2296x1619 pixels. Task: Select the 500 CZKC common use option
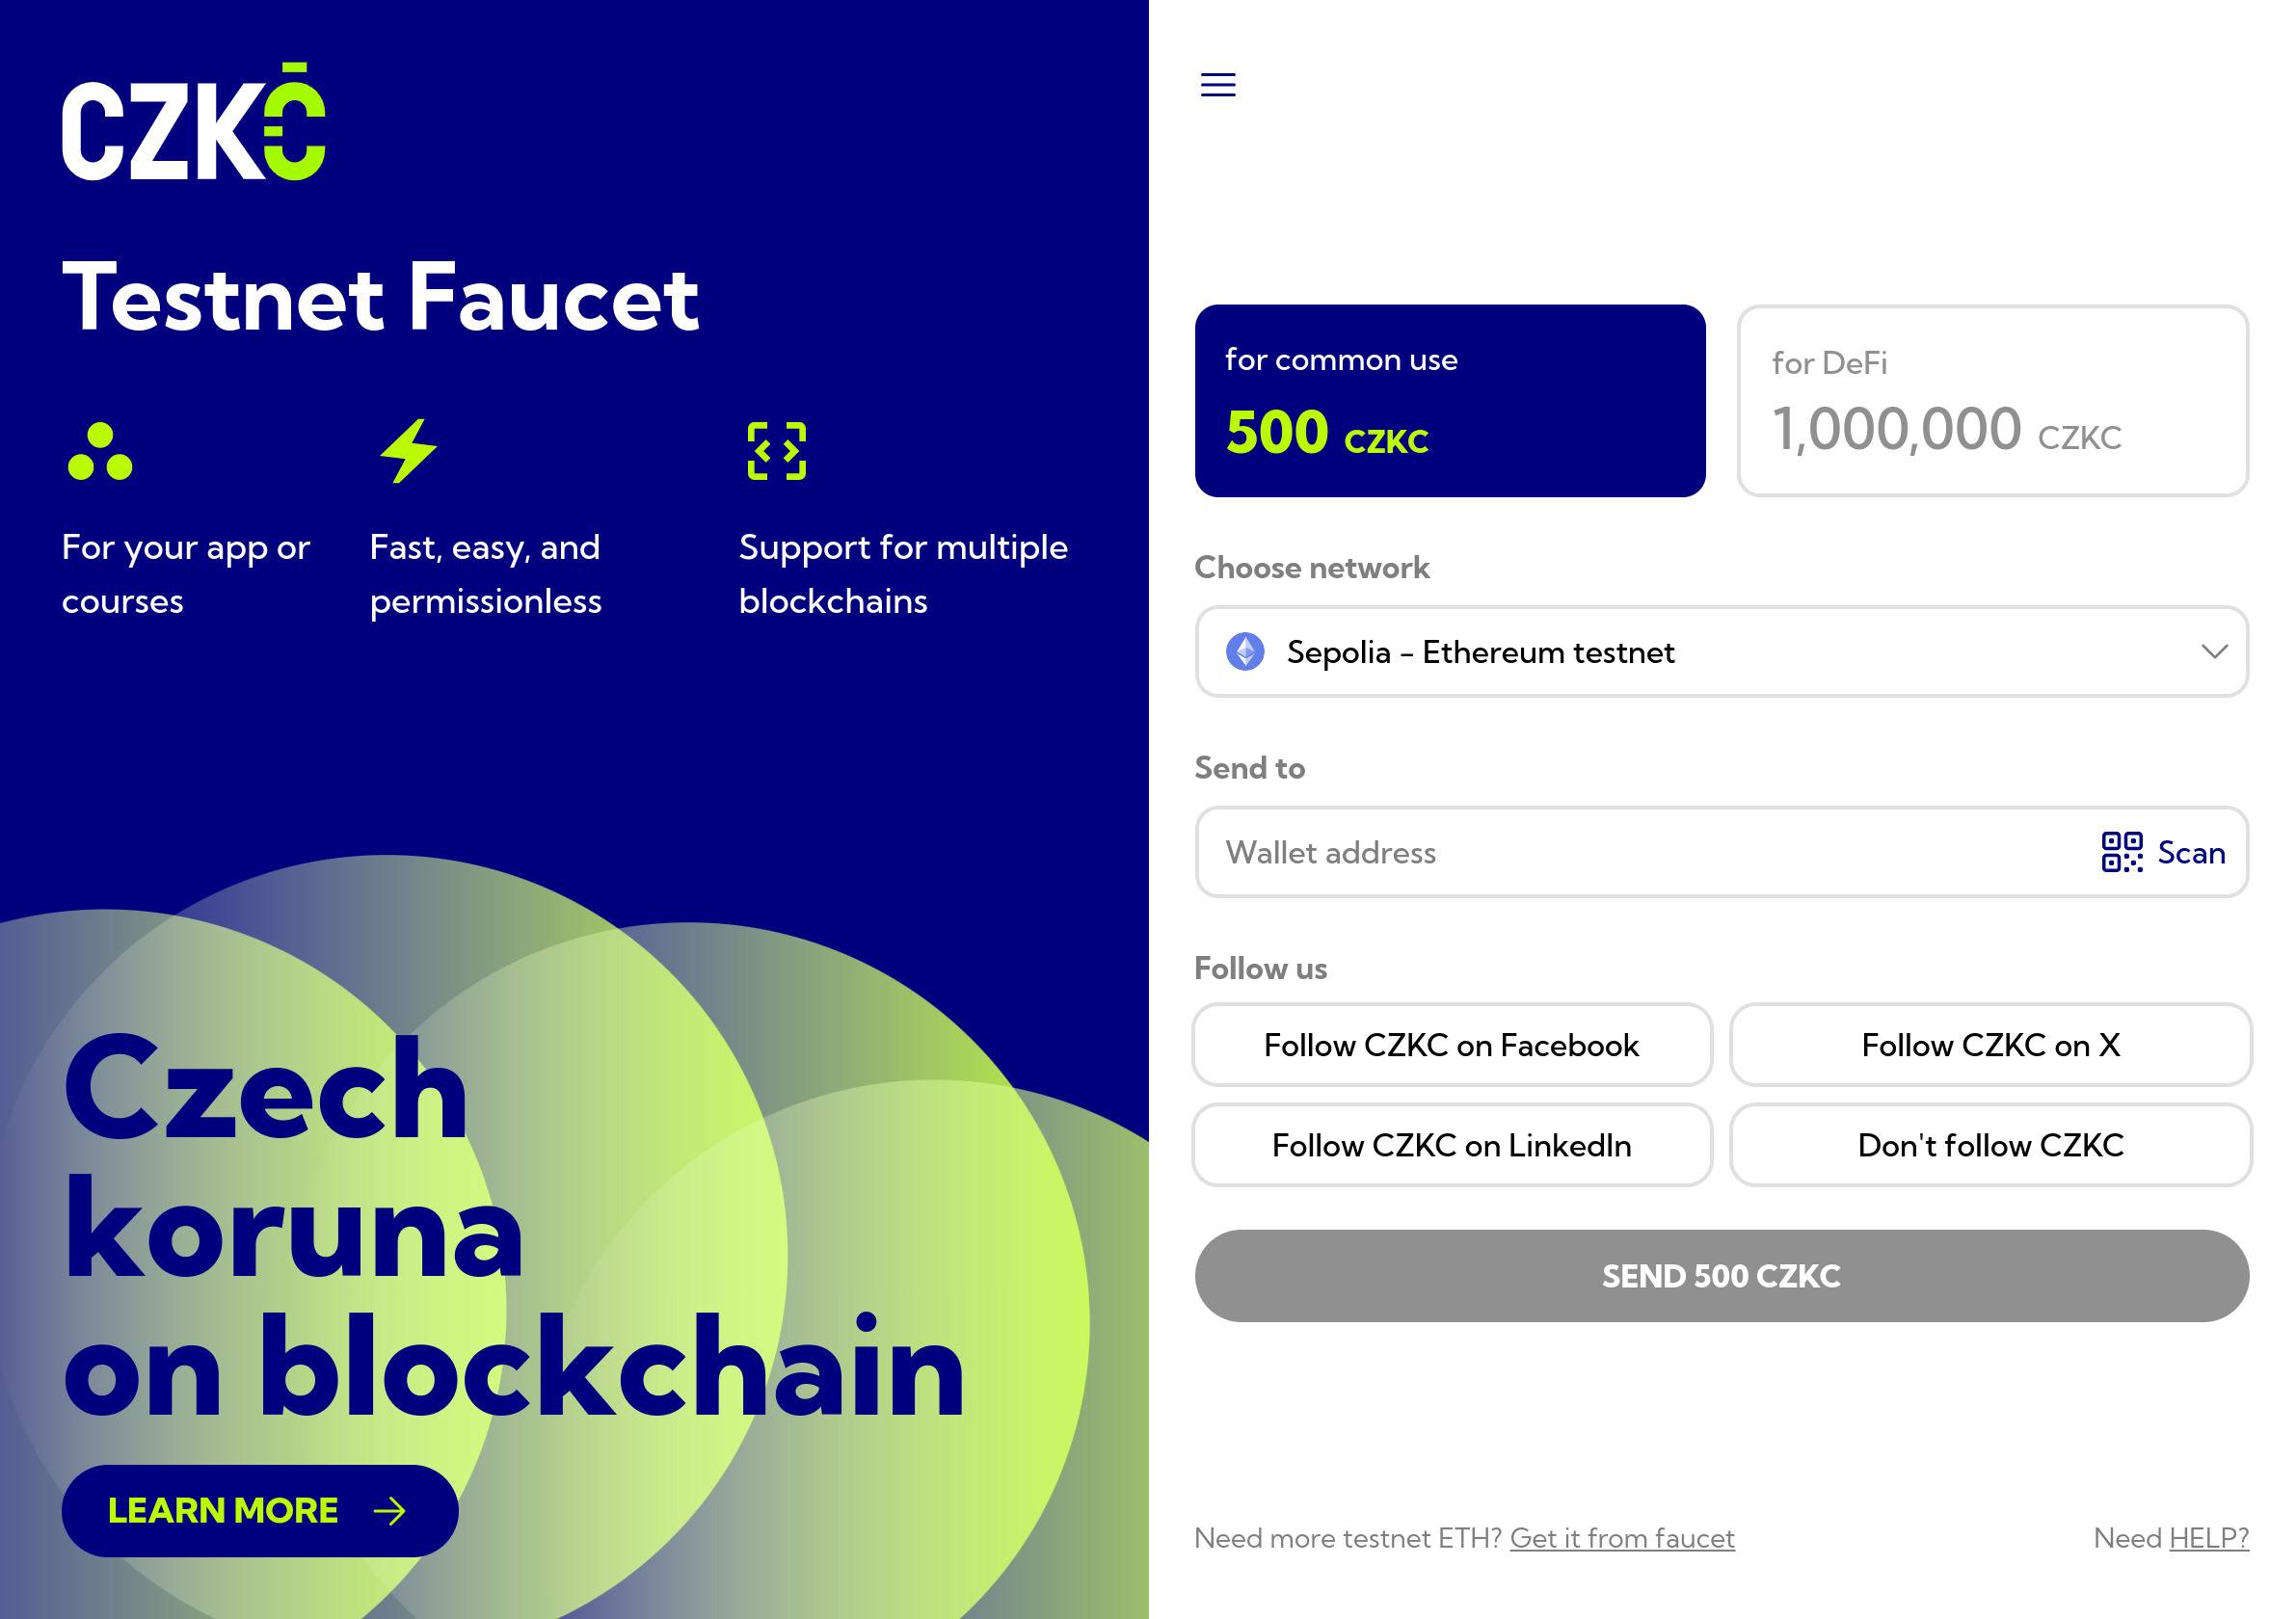point(1449,401)
